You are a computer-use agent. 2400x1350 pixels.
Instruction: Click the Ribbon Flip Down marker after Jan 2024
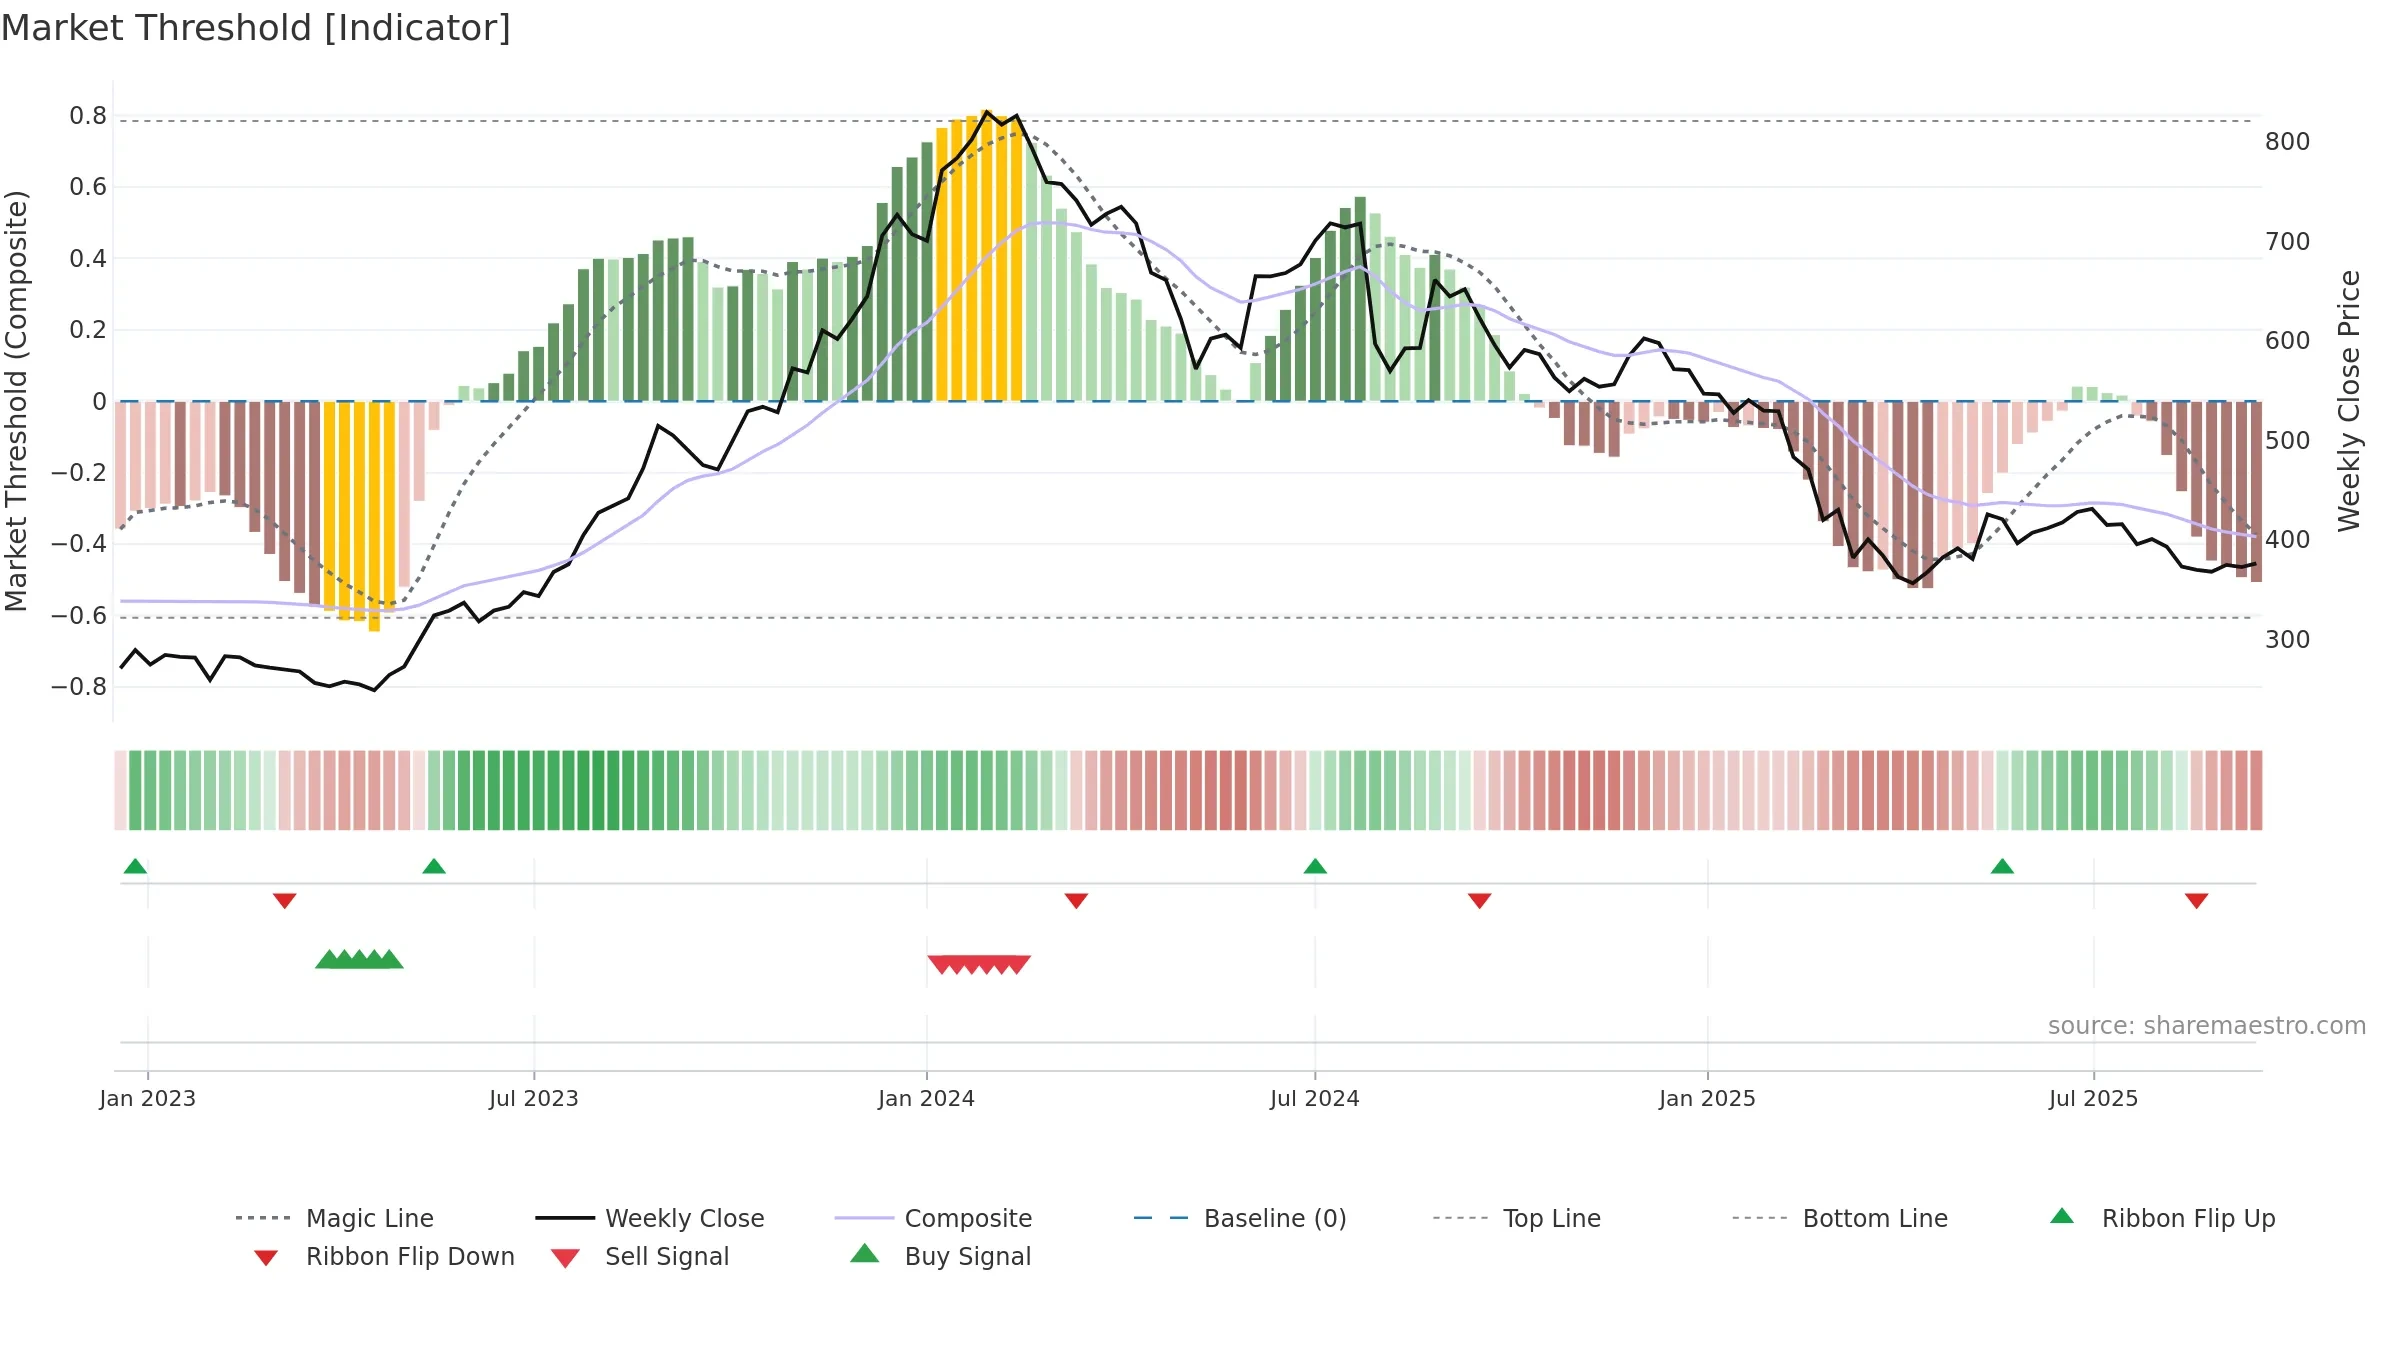tap(1076, 901)
